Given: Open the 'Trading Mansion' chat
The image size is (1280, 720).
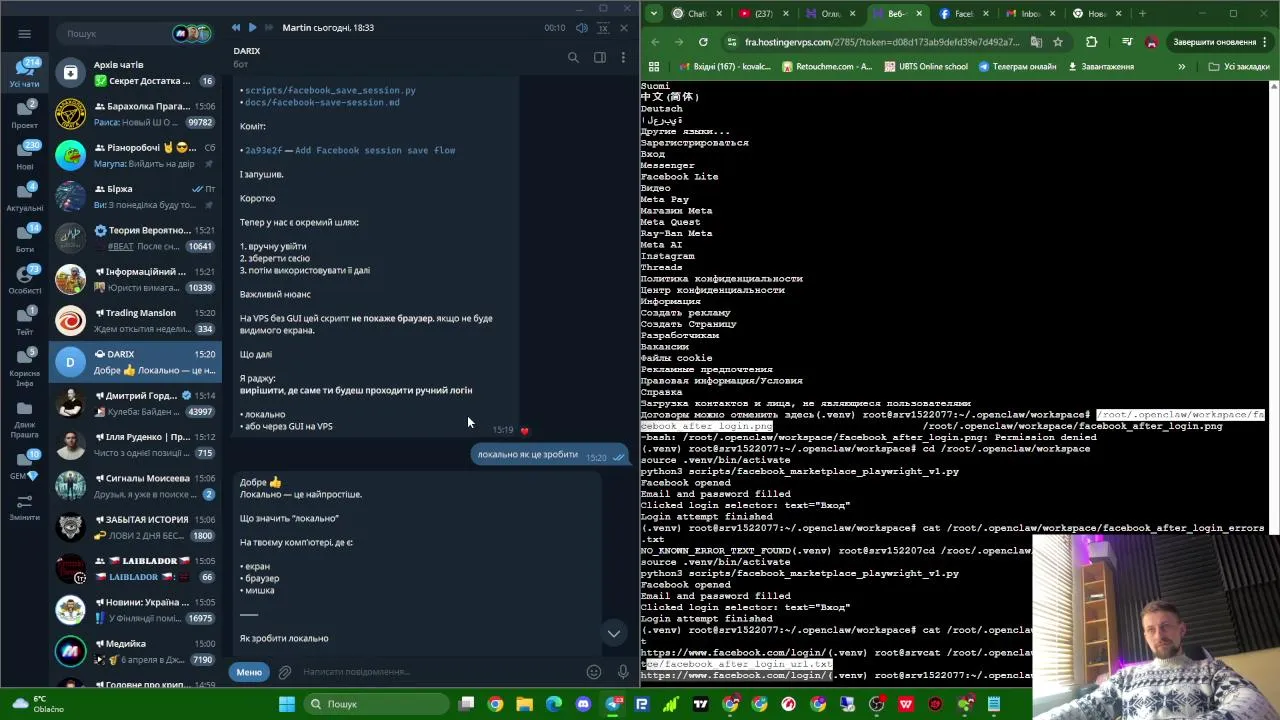Looking at the screenshot, I should tap(135, 321).
